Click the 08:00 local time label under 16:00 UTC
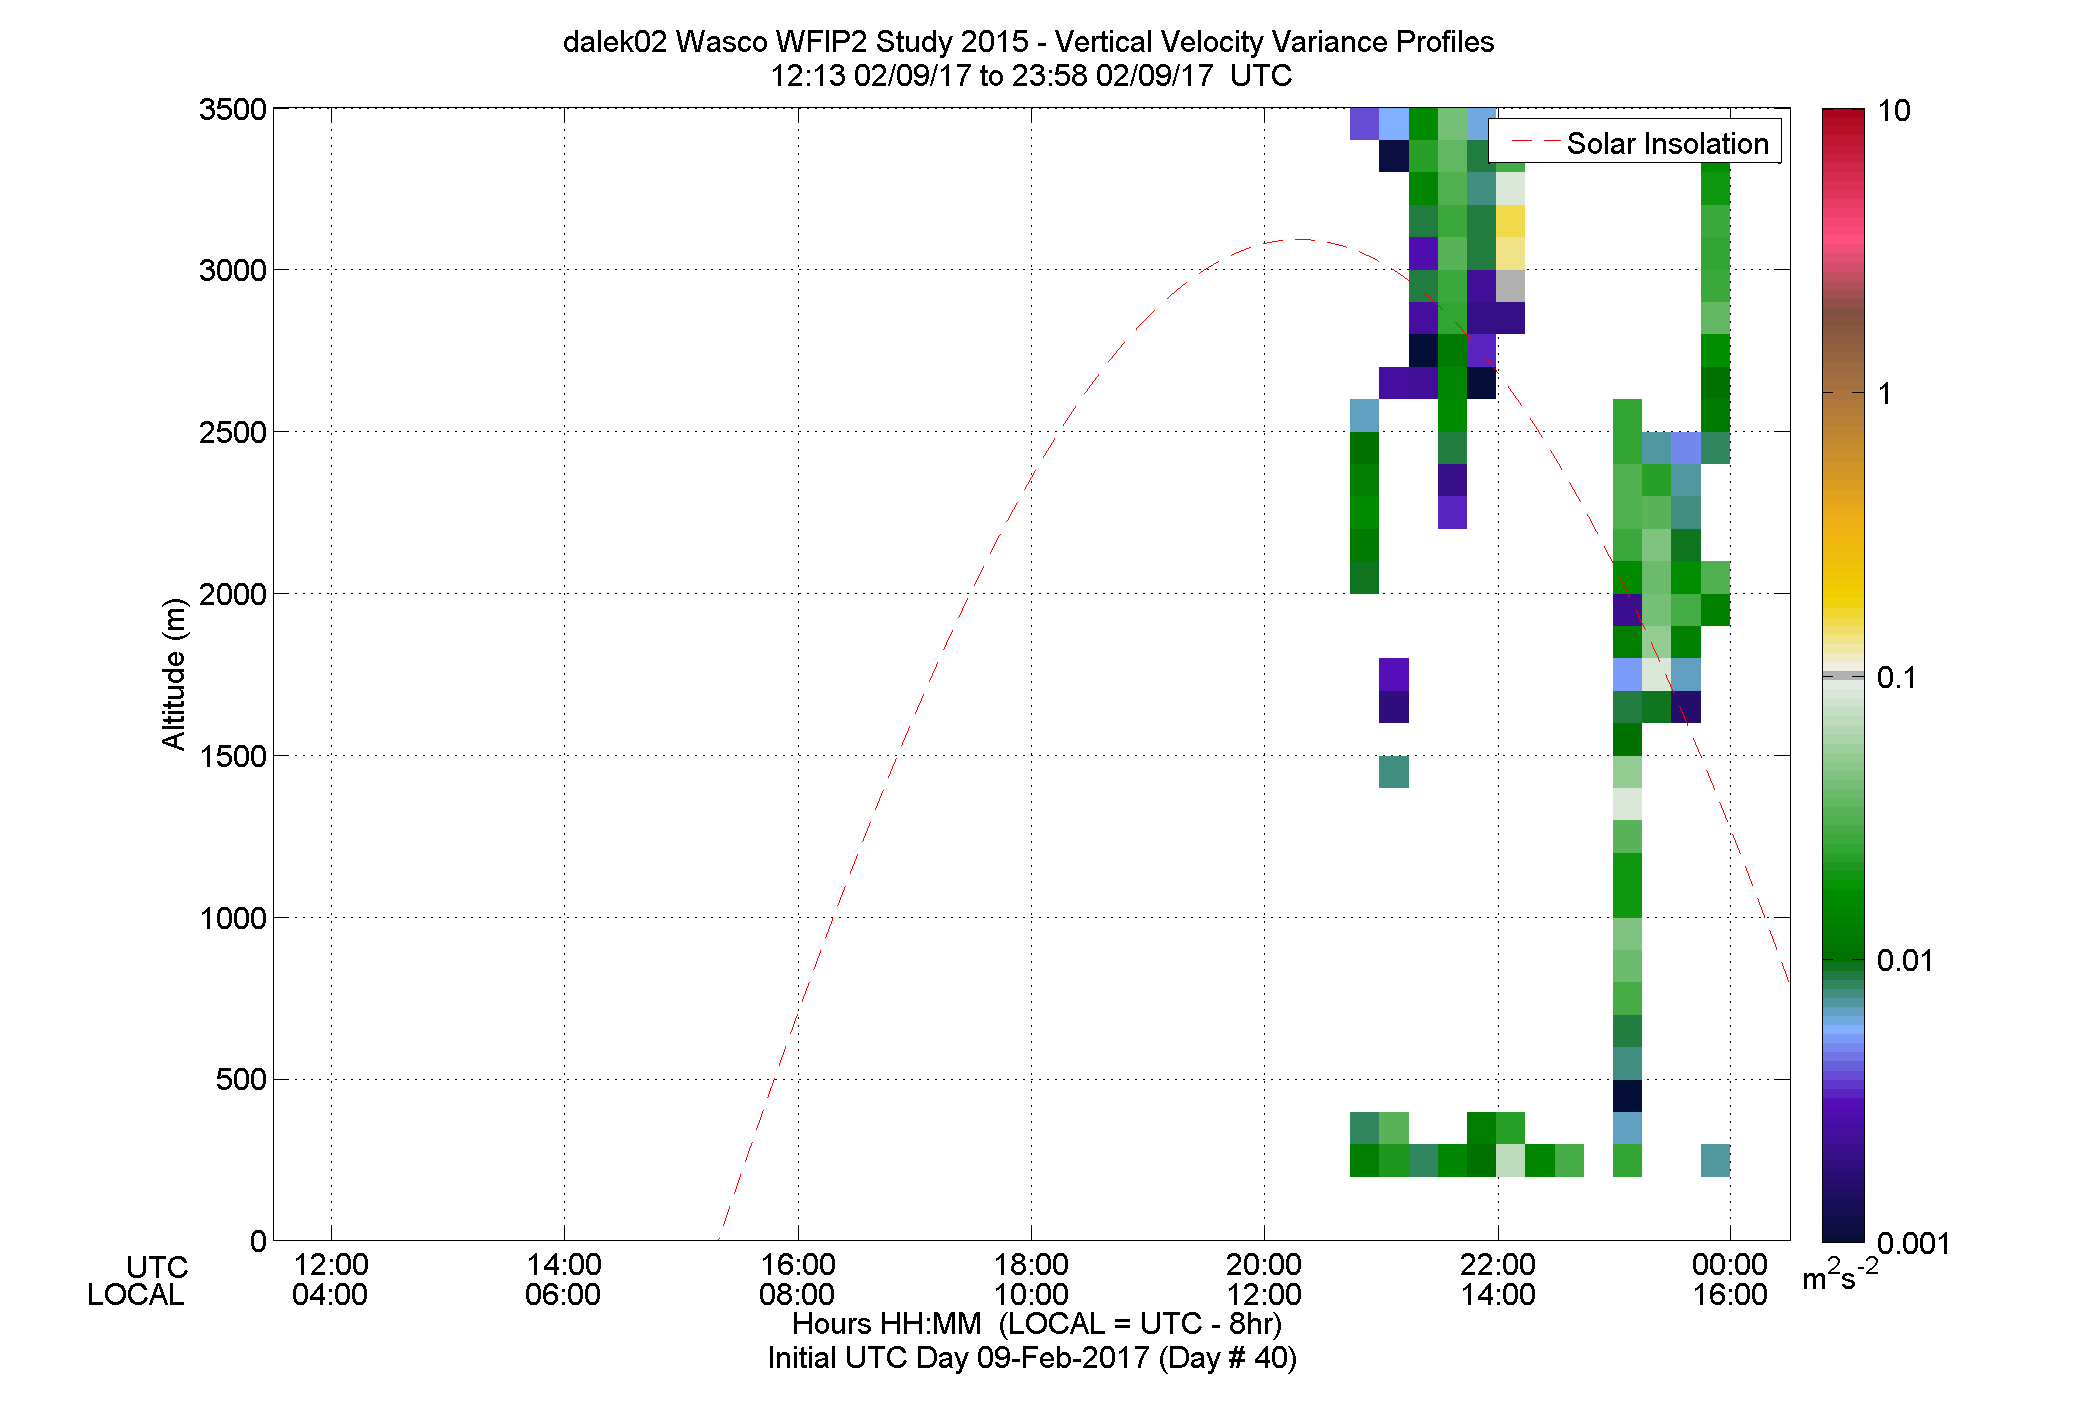 797,1295
